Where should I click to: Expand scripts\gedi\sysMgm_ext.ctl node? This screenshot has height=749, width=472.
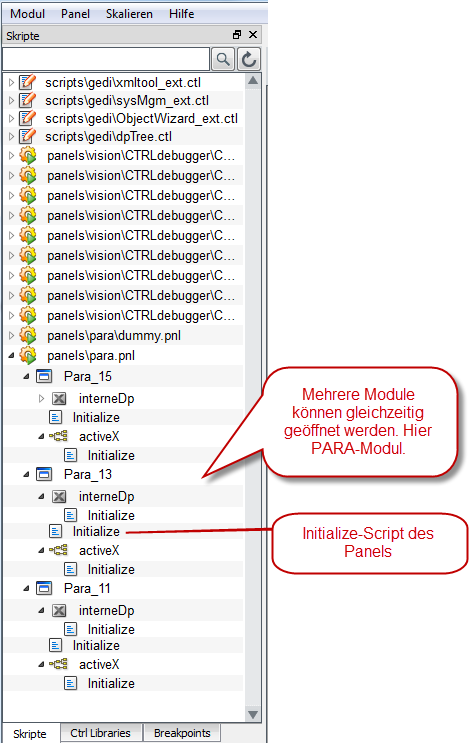(11, 101)
